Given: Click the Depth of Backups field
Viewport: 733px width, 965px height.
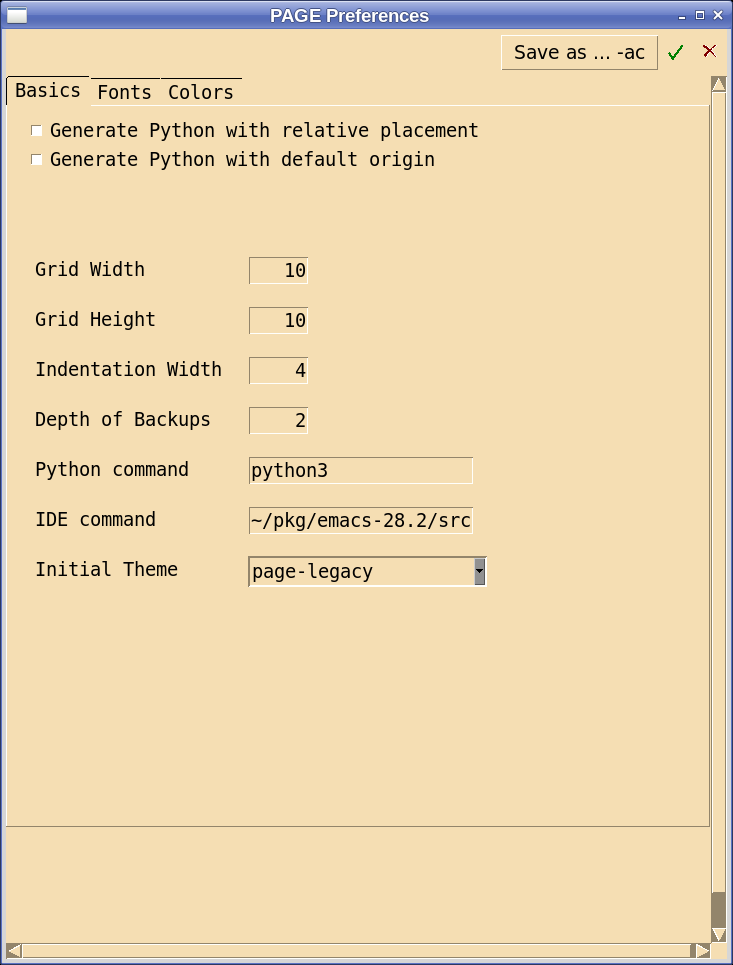Looking at the screenshot, I should (x=277, y=420).
